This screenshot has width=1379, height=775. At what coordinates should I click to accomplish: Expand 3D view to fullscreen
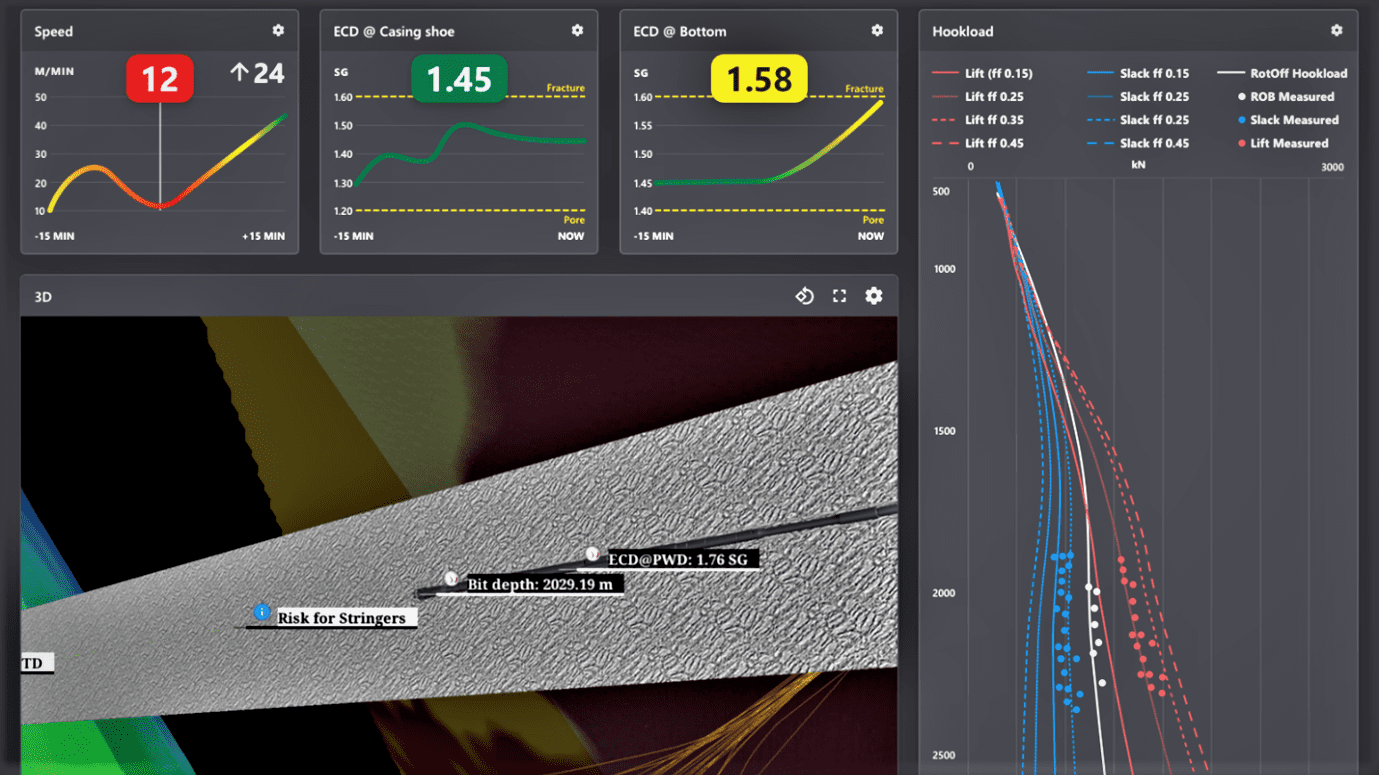(840, 296)
